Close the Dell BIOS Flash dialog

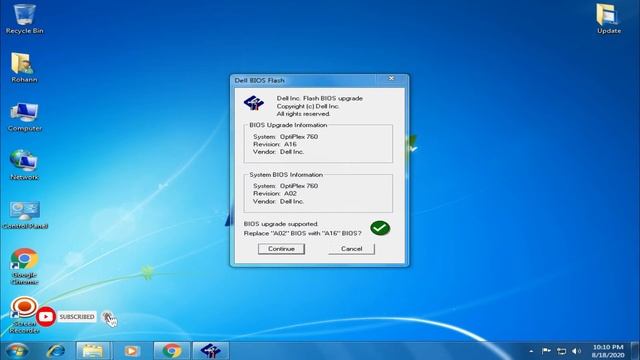(x=391, y=78)
